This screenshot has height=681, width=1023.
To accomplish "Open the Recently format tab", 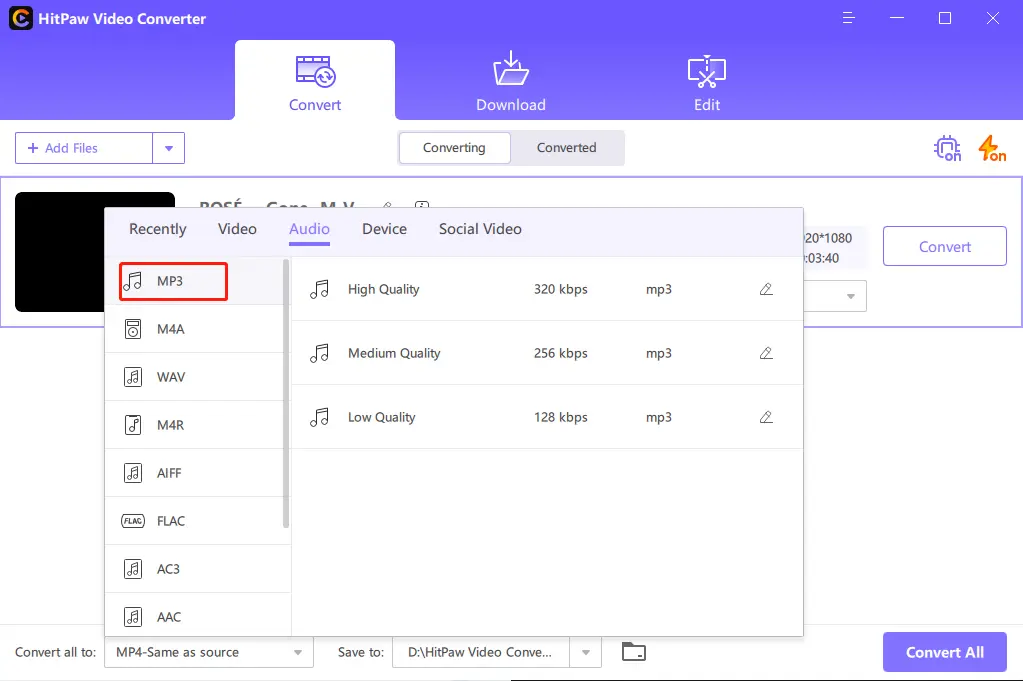I will 158,229.
